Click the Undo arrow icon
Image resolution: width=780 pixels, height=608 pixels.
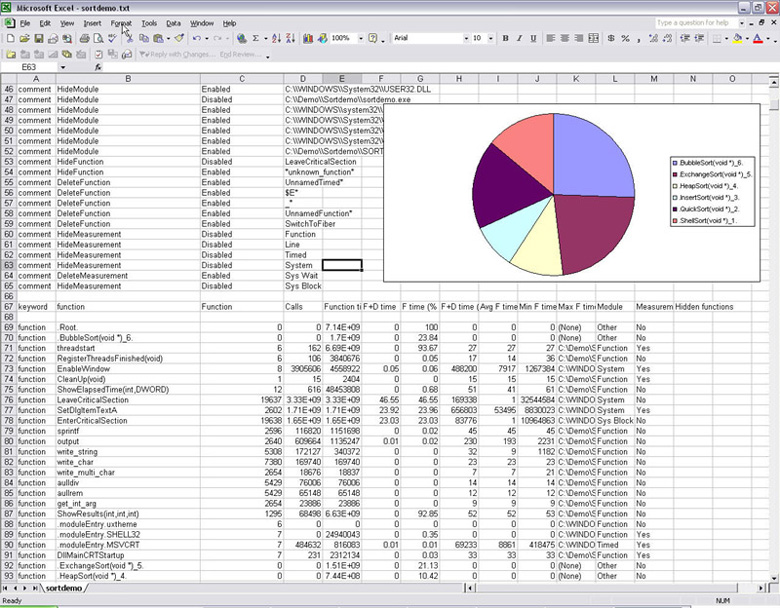(x=197, y=38)
